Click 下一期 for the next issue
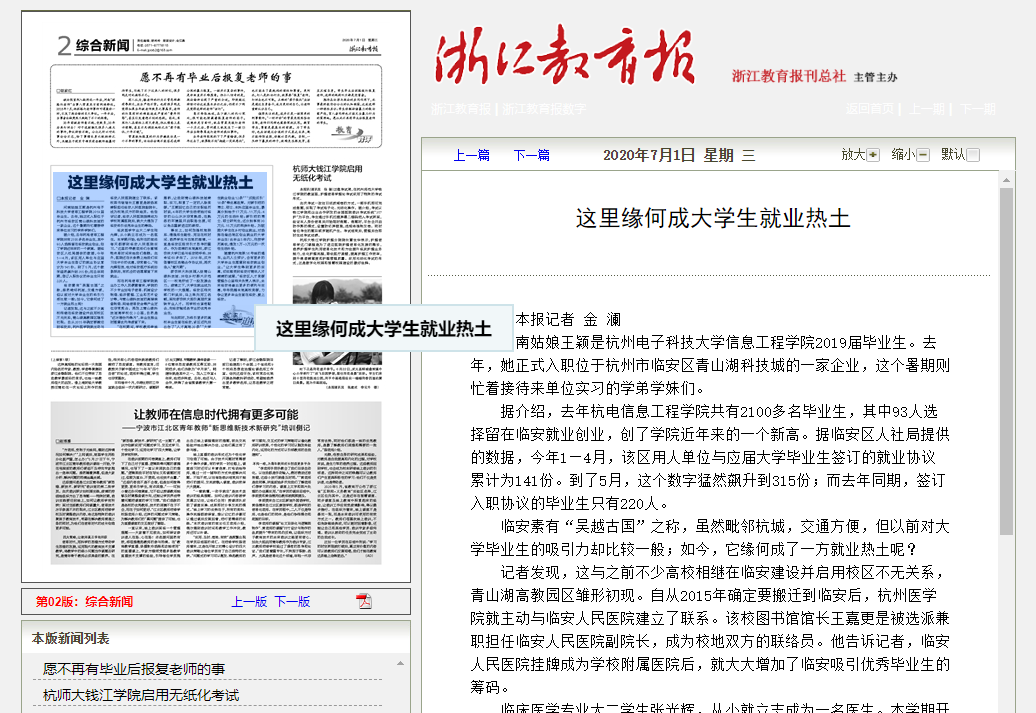The image size is (1036, 713). [x=978, y=109]
